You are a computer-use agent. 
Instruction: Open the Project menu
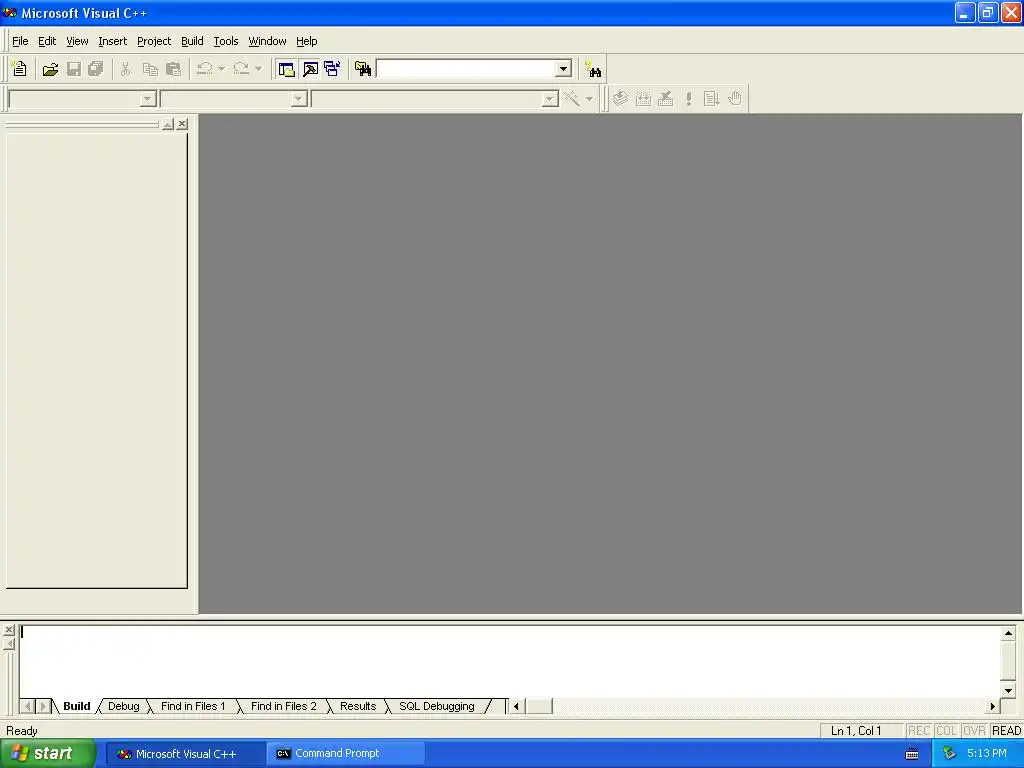[154, 41]
